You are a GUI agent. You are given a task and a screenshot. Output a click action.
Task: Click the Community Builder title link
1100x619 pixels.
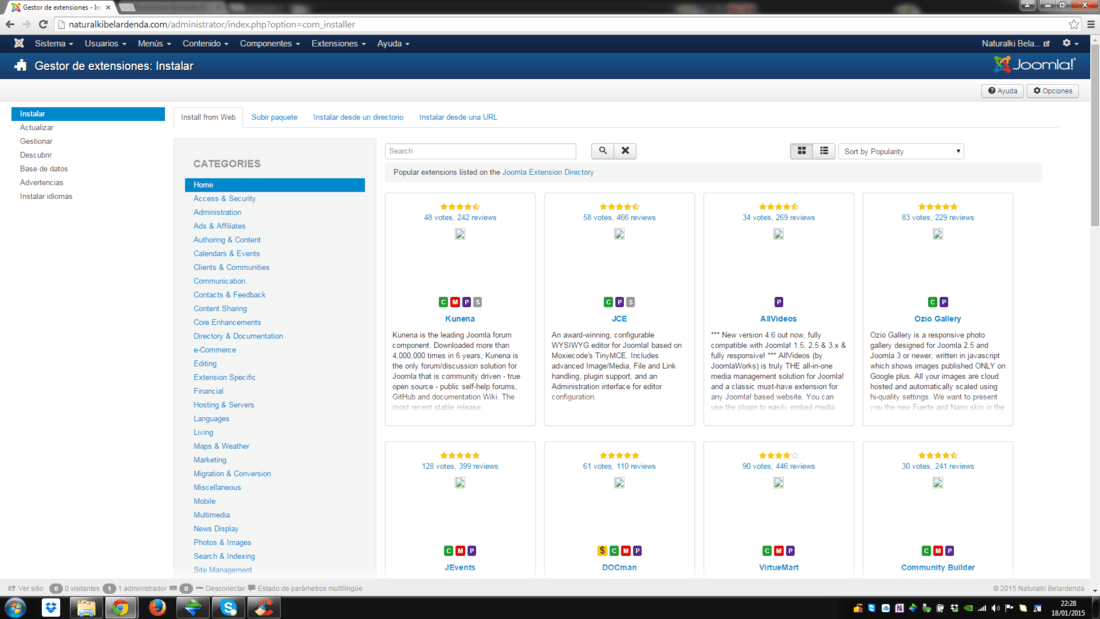coord(938,568)
